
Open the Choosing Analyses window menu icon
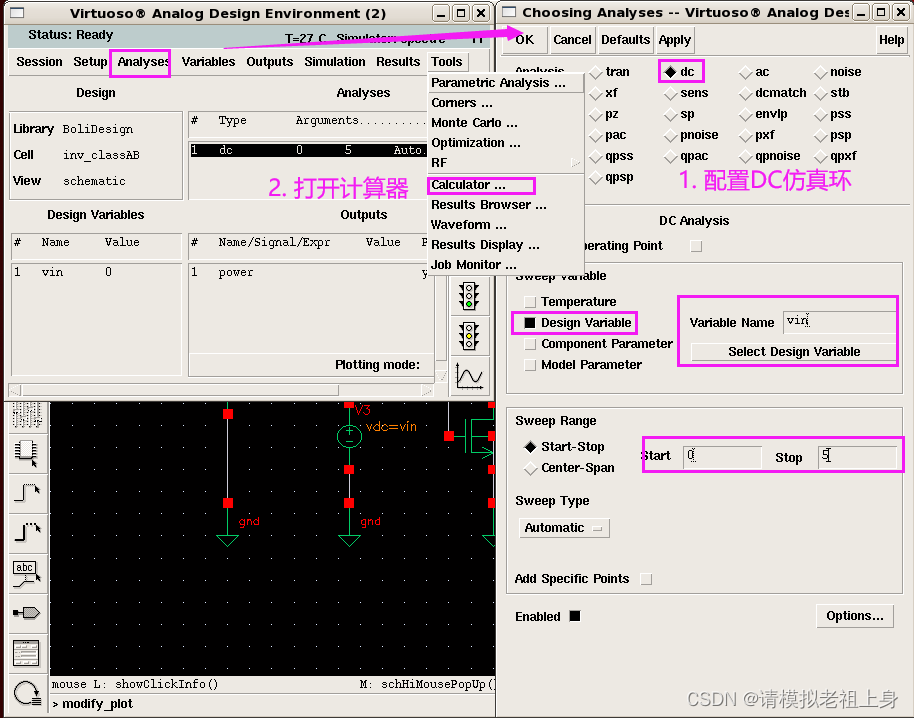pos(509,12)
